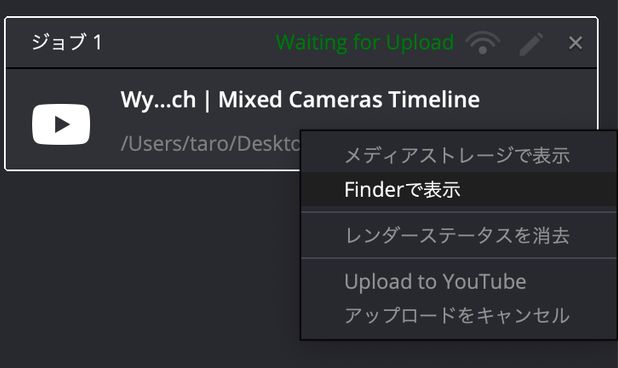Click the separator above Upload to YouTube
Viewport: 618px width, 368px height.
click(x=459, y=258)
